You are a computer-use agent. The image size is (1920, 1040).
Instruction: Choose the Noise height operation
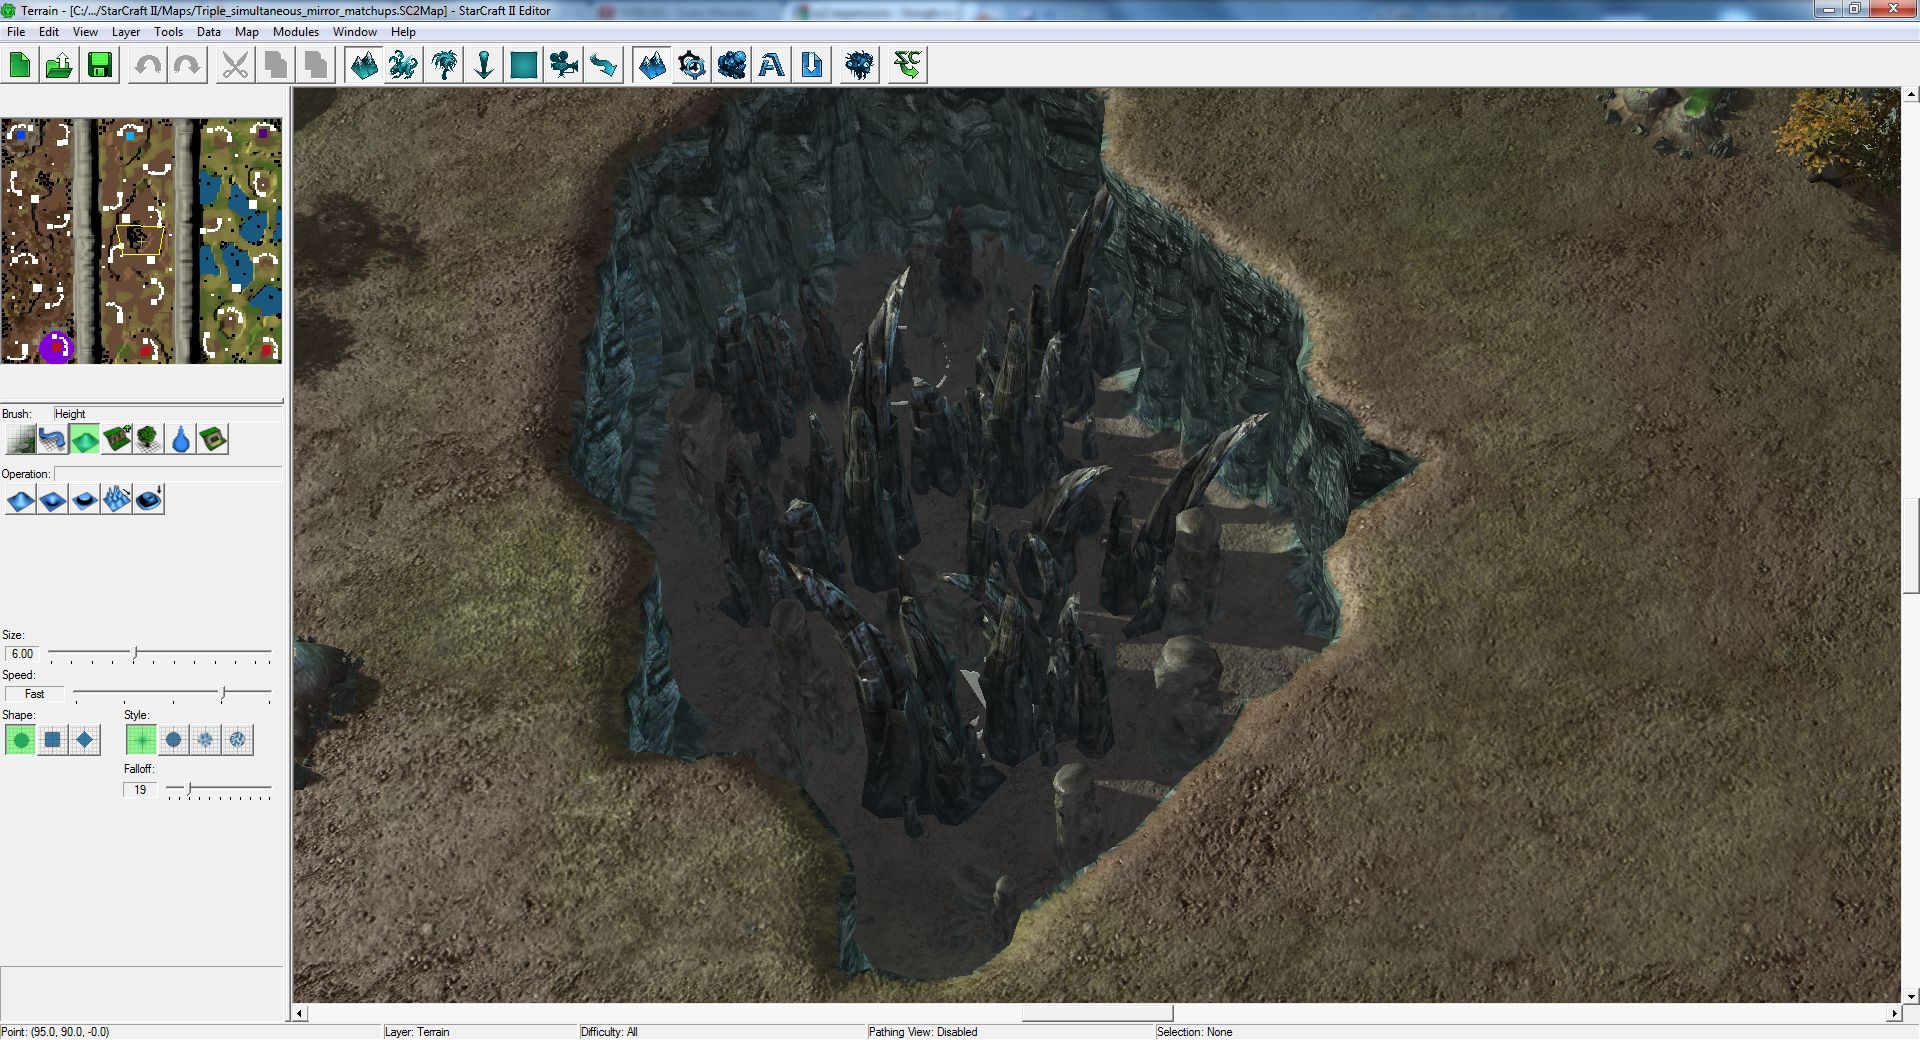tap(117, 499)
